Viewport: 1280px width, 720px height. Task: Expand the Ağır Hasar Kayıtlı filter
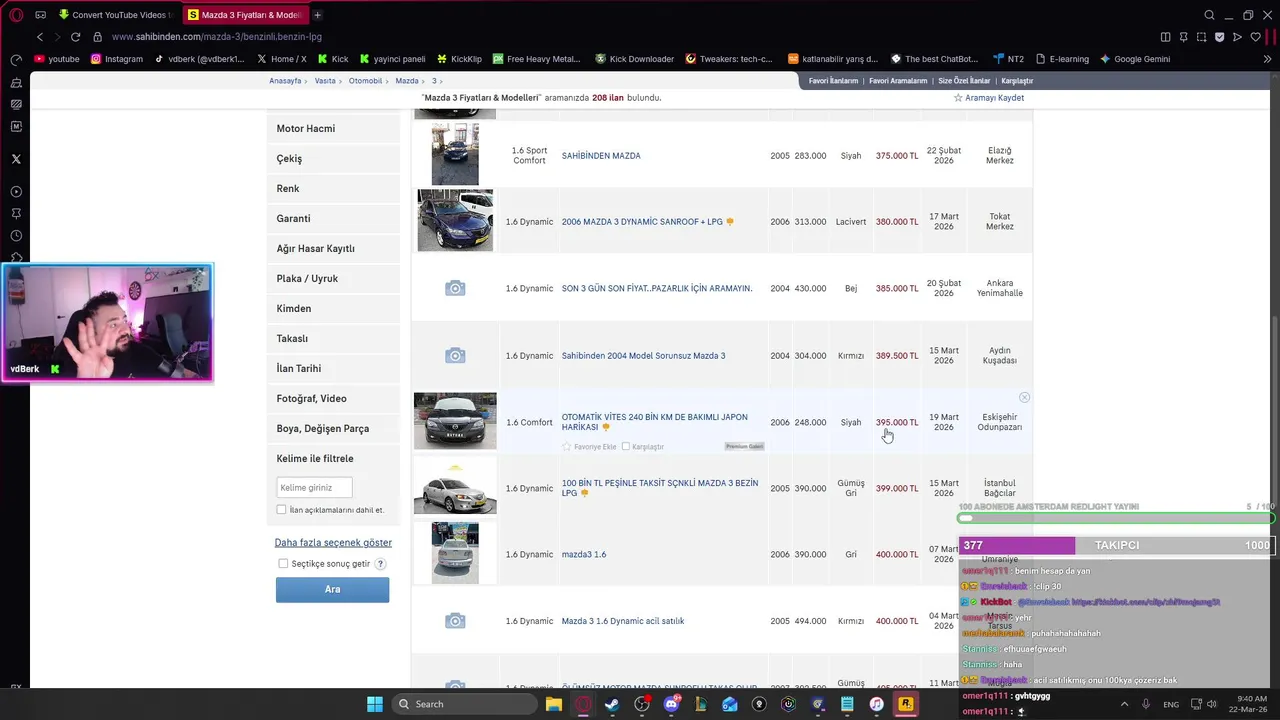click(x=333, y=249)
